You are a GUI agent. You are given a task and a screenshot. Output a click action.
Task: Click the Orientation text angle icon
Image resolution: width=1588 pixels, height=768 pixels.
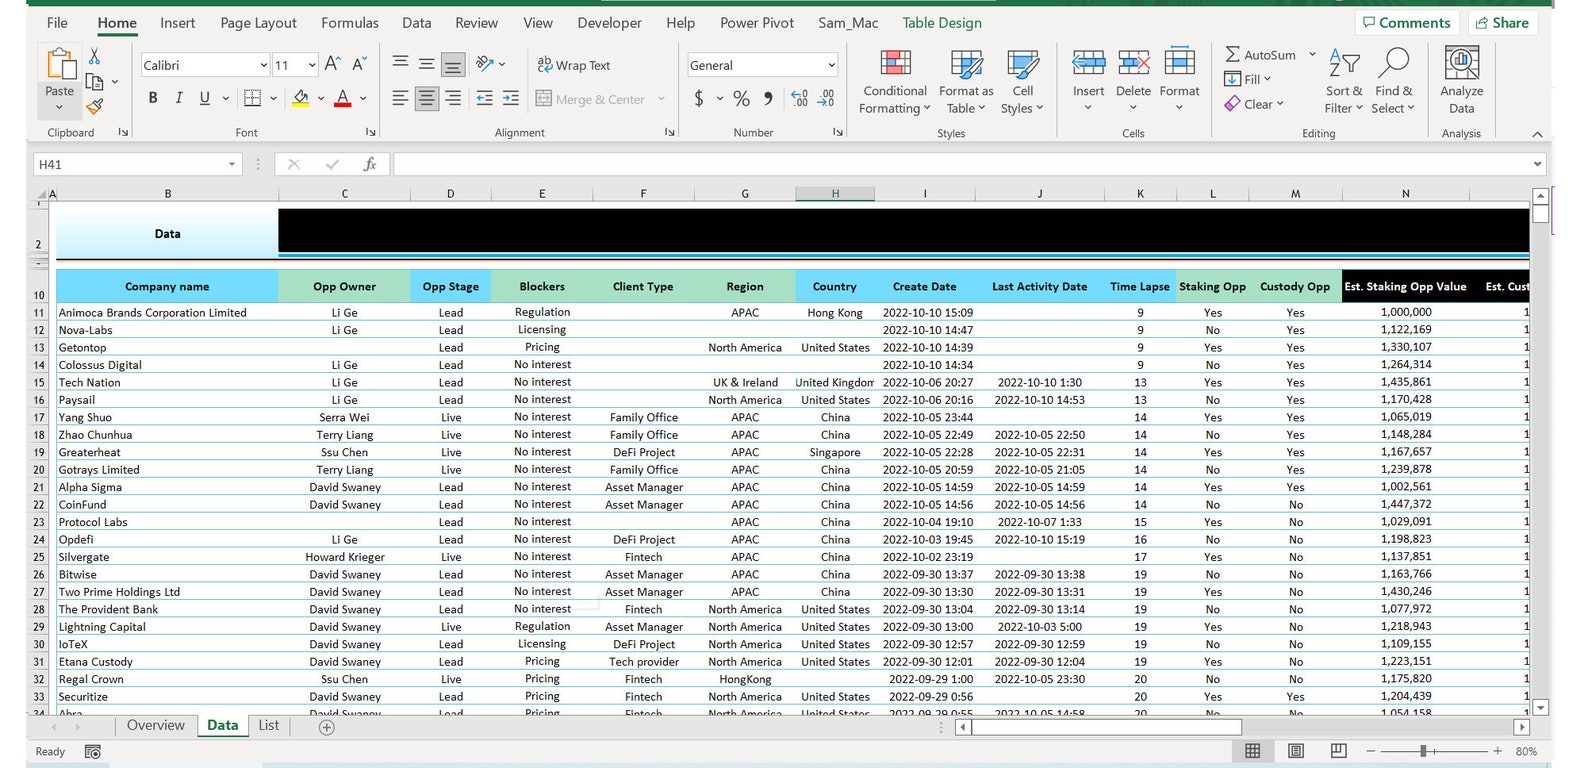(485, 64)
